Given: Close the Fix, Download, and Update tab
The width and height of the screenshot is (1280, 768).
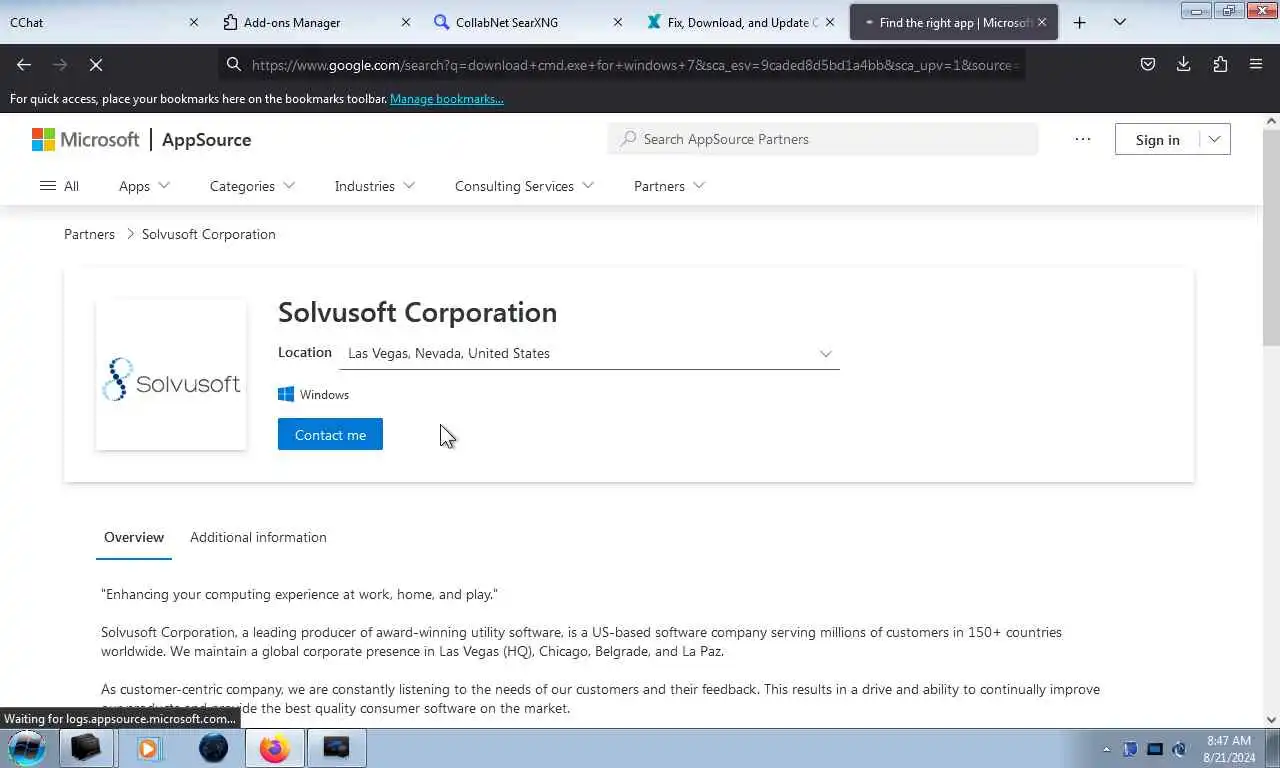Looking at the screenshot, I should 829,22.
